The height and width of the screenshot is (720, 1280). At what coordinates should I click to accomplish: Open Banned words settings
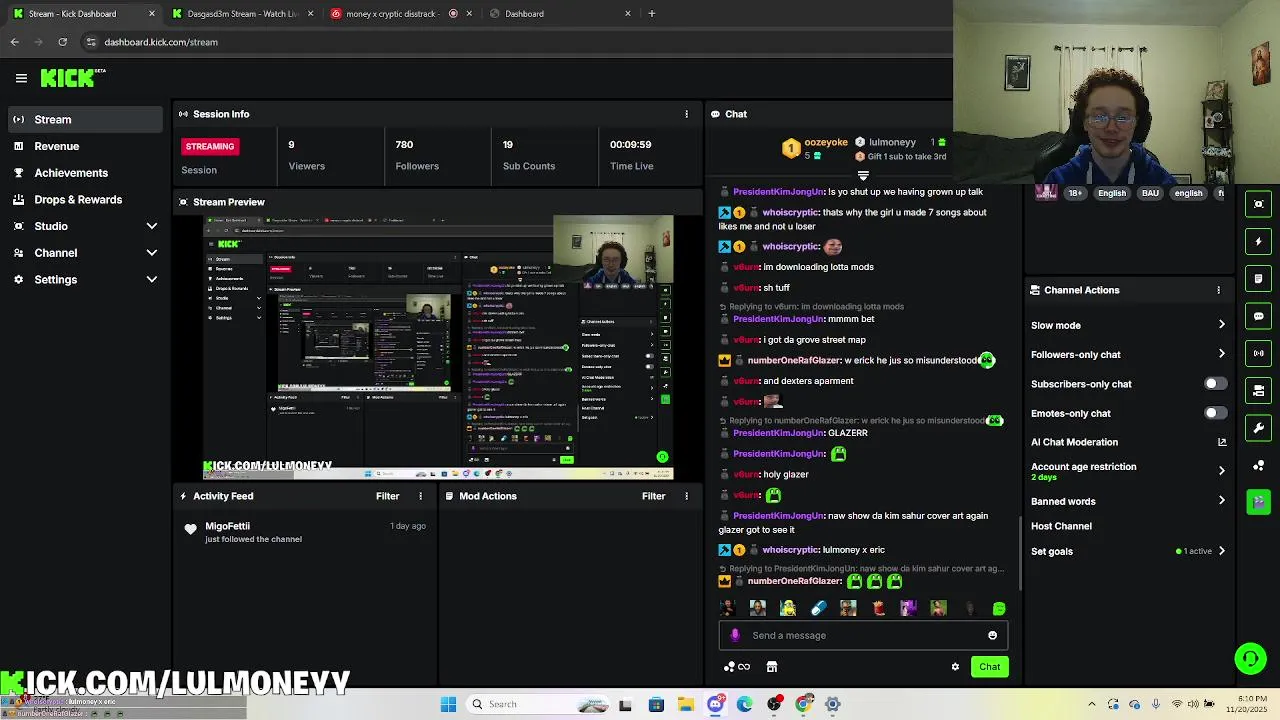1128,501
